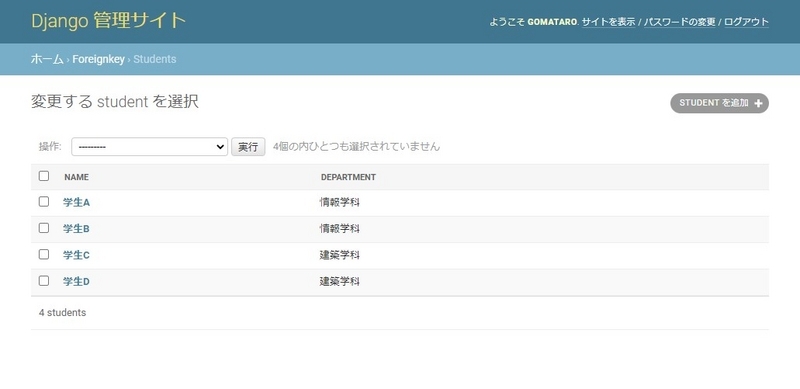Image resolution: width=800 pixels, height=389 pixels.
Task: Click the Django 管理サイト title
Action: 109,21
